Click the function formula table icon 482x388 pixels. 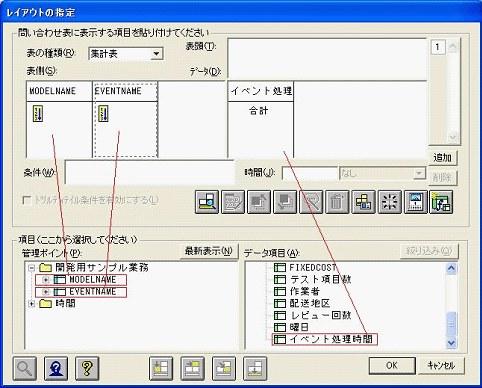point(441,202)
